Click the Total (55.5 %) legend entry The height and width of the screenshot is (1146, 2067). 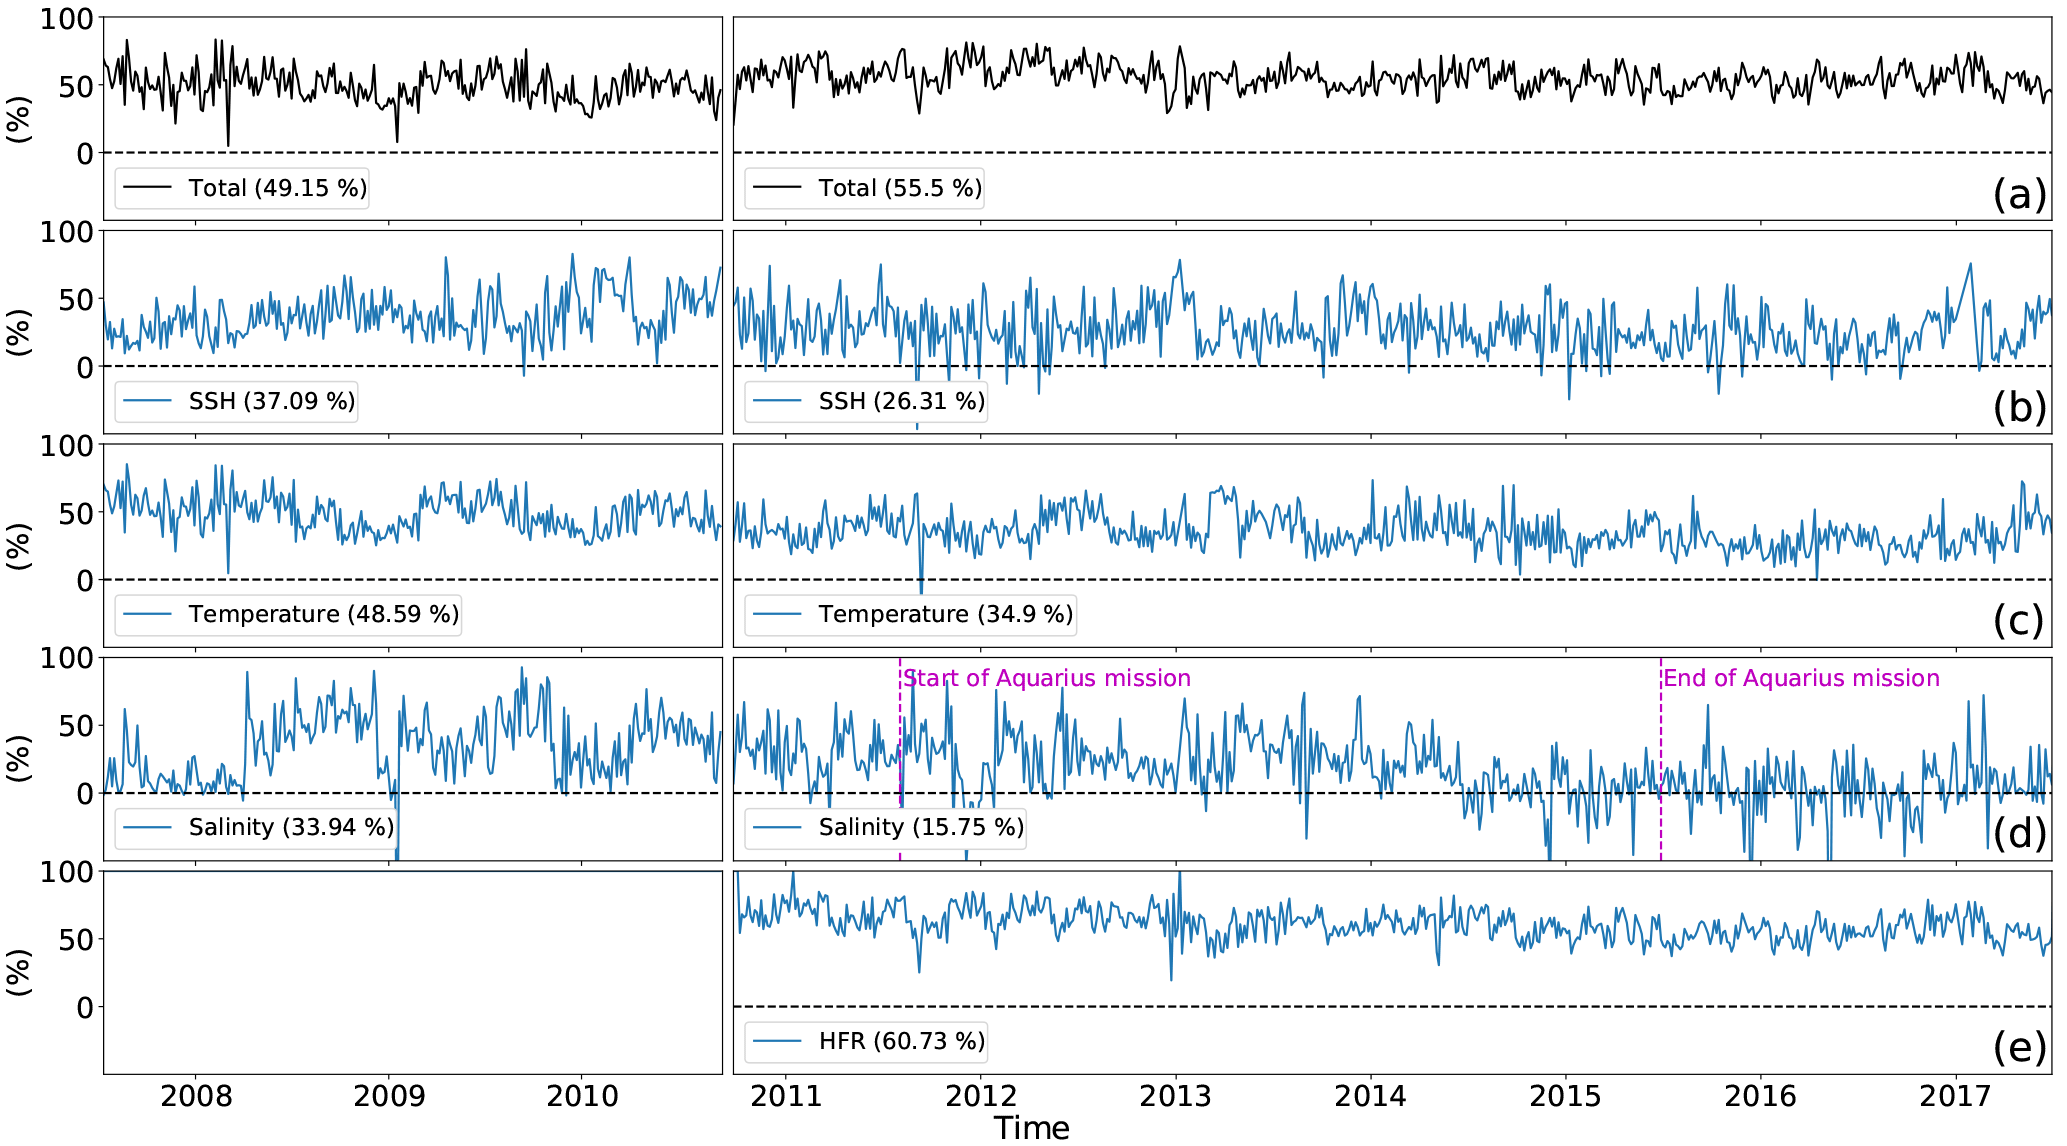pyautogui.click(x=899, y=188)
